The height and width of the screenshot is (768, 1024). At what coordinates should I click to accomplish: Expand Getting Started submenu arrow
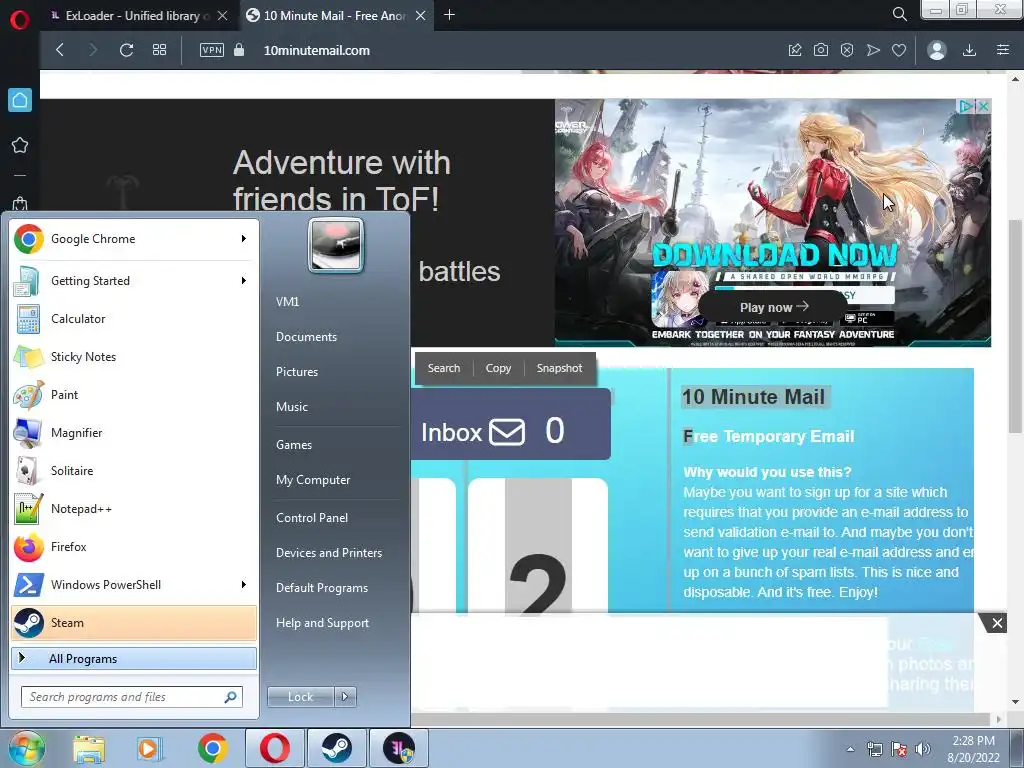click(244, 281)
